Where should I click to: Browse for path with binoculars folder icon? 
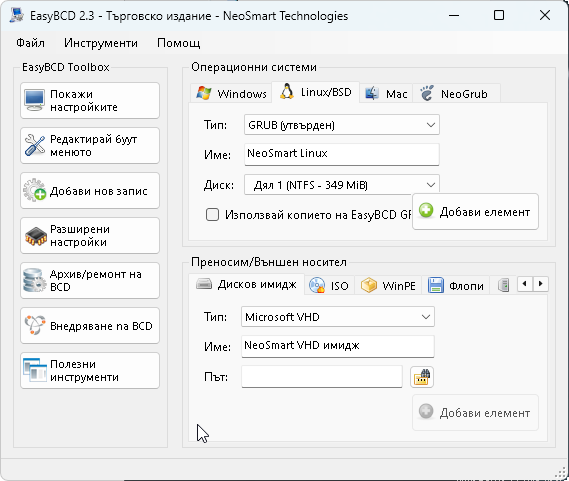[x=422, y=377]
